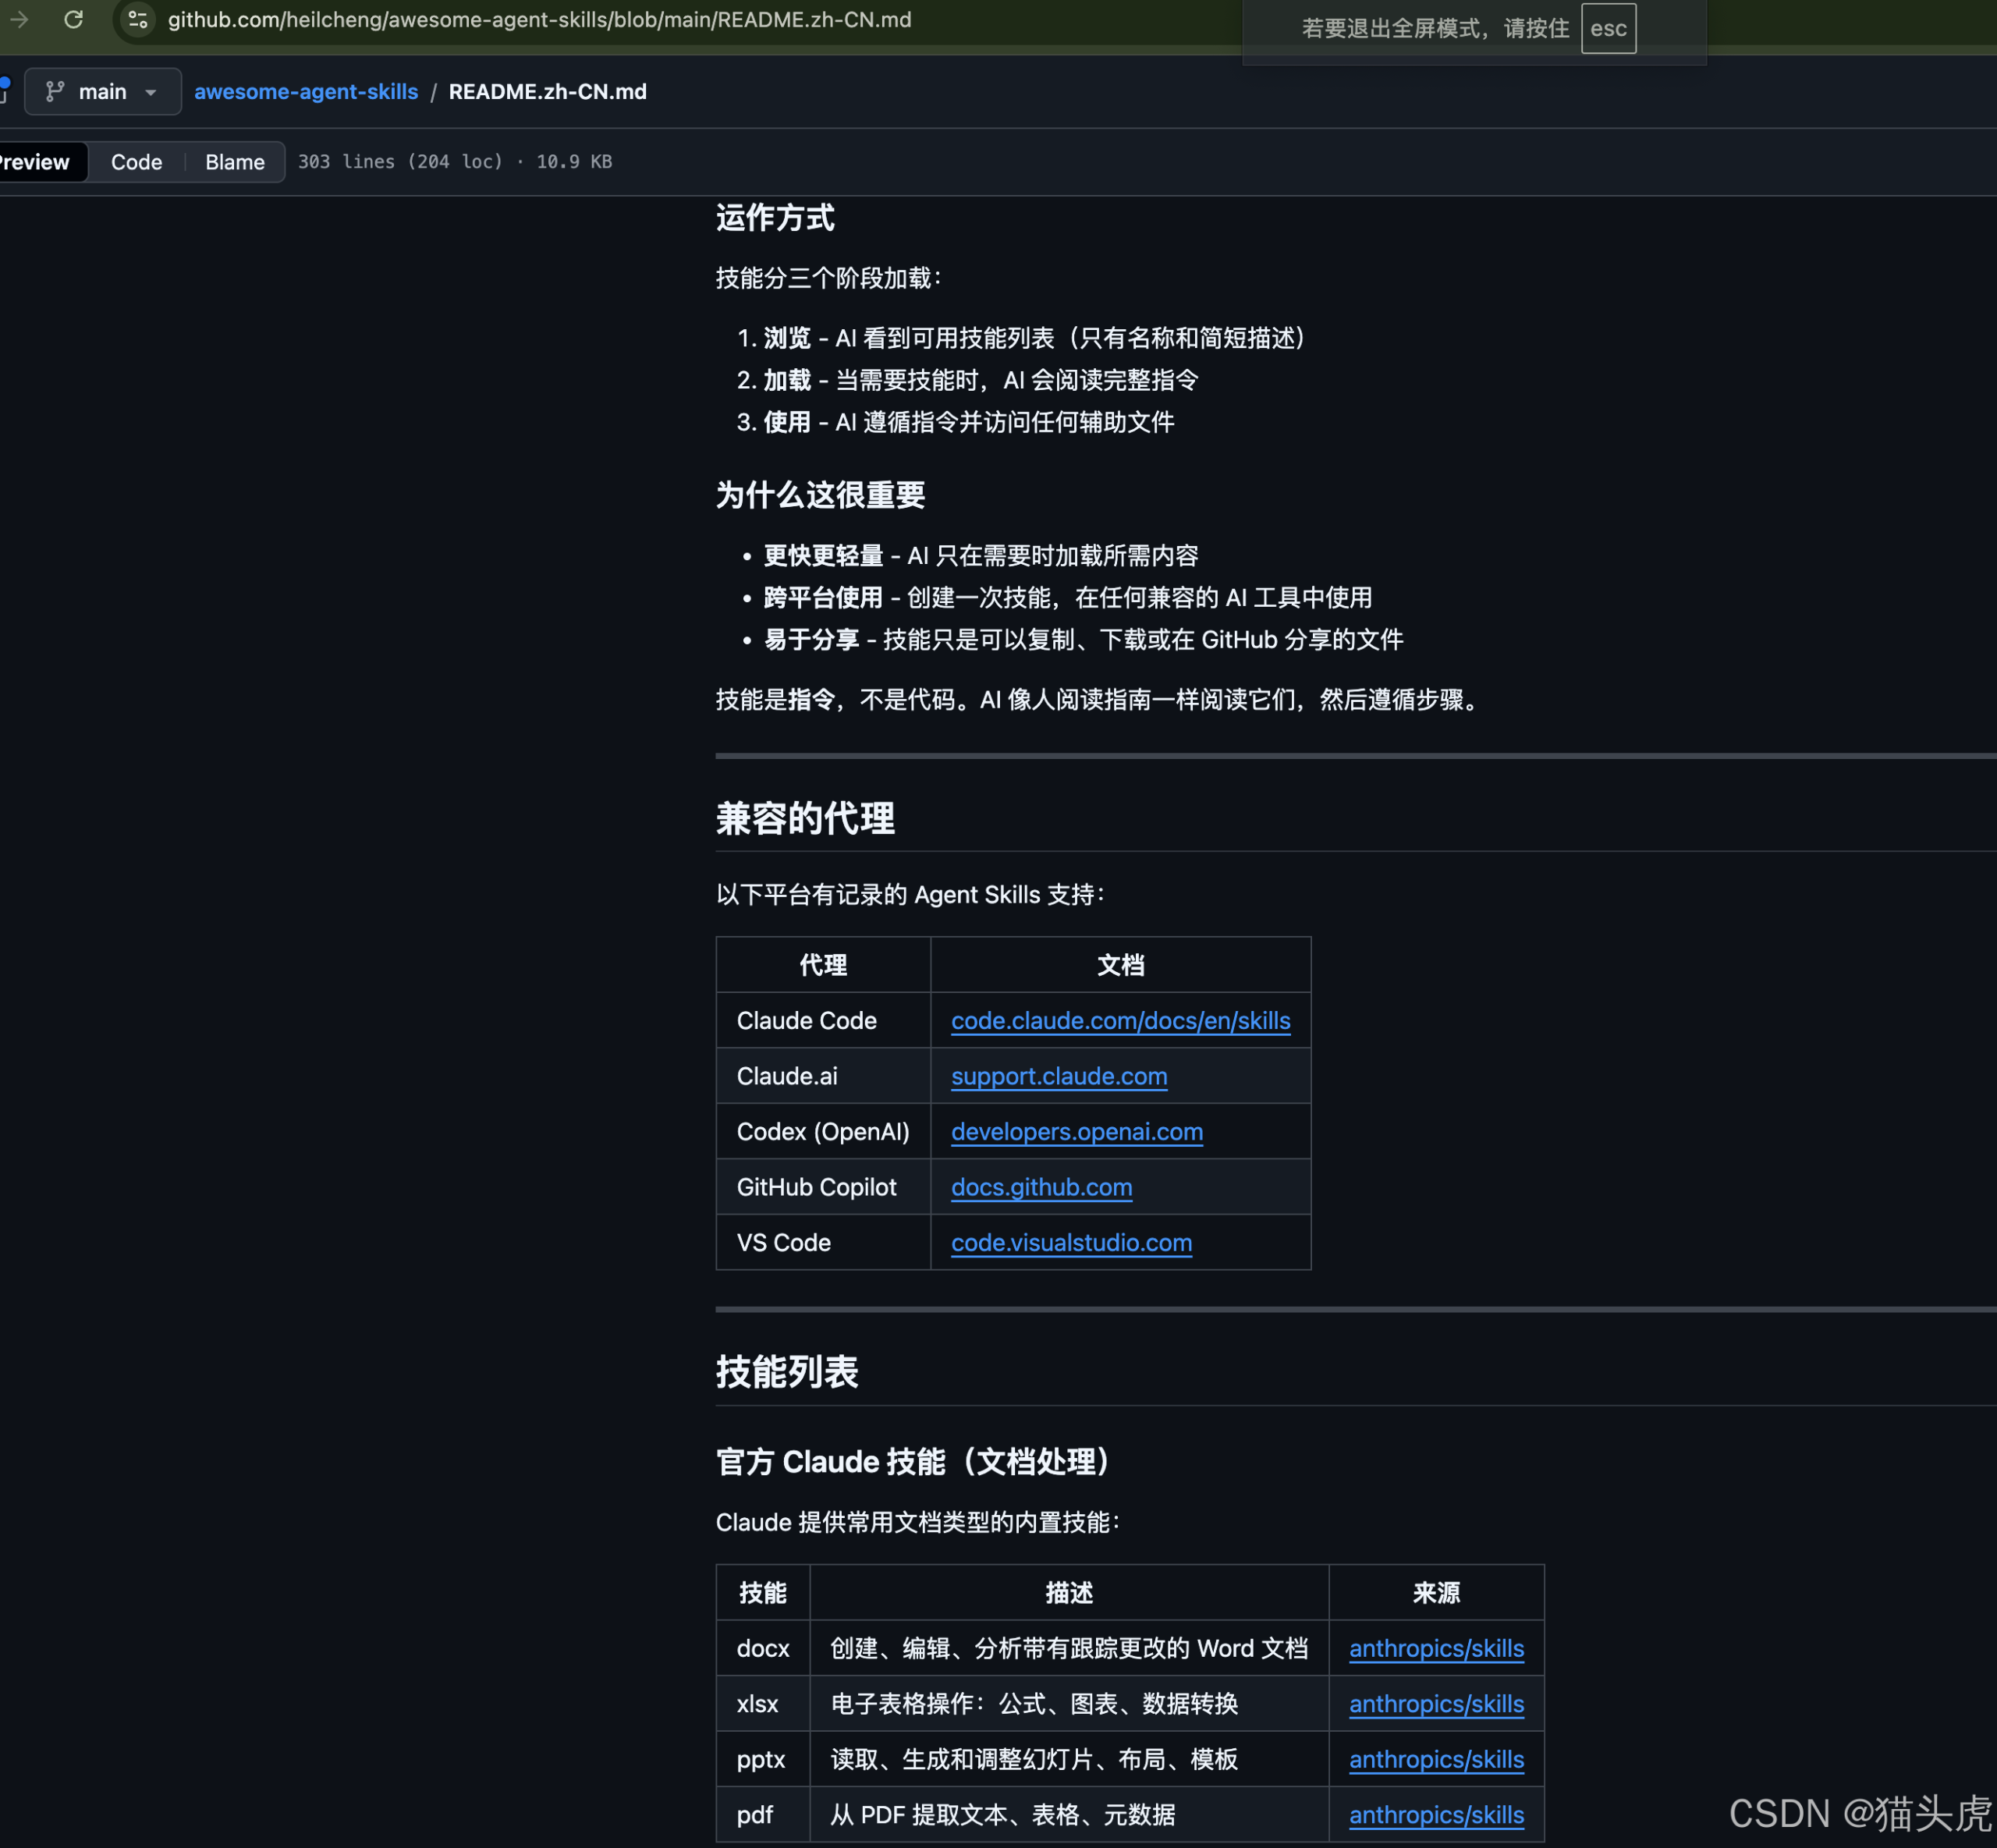Open the code.visualstudio.com link
The width and height of the screenshot is (1997, 1848).
(1071, 1242)
